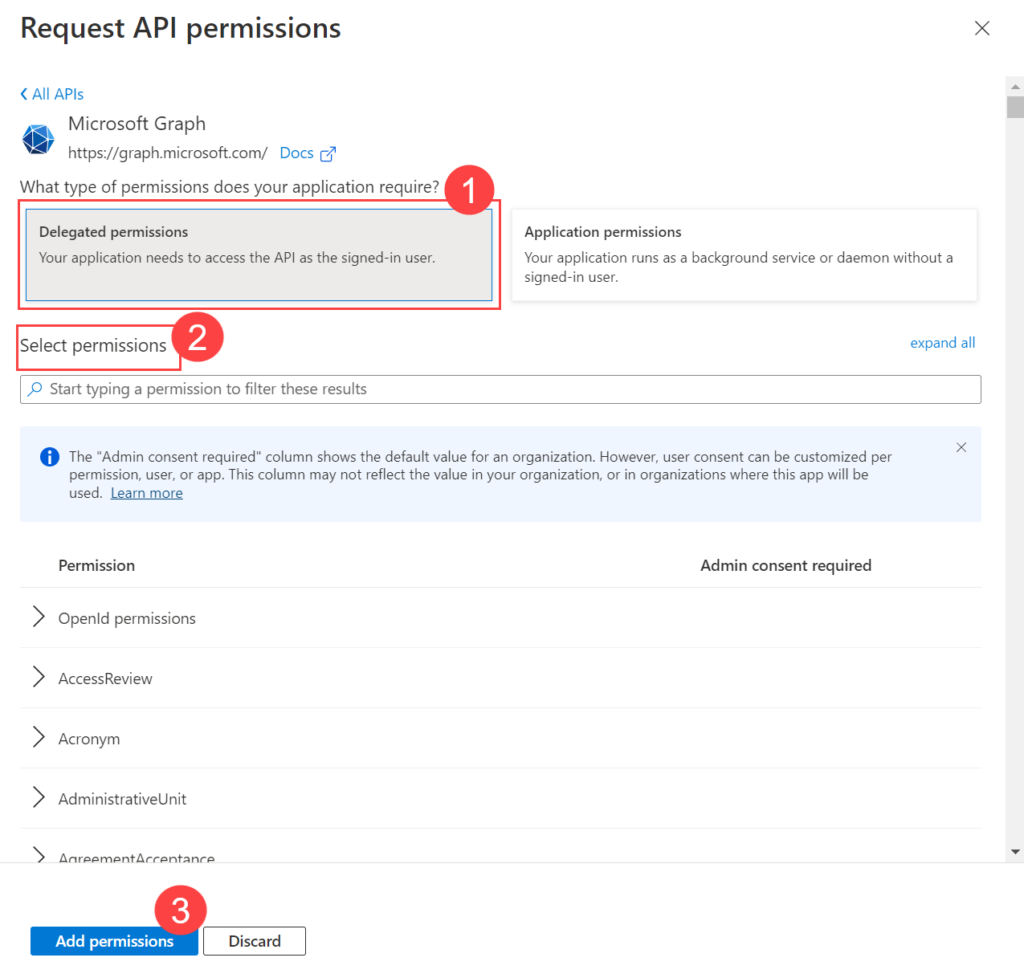Open the Learn more link

click(146, 492)
